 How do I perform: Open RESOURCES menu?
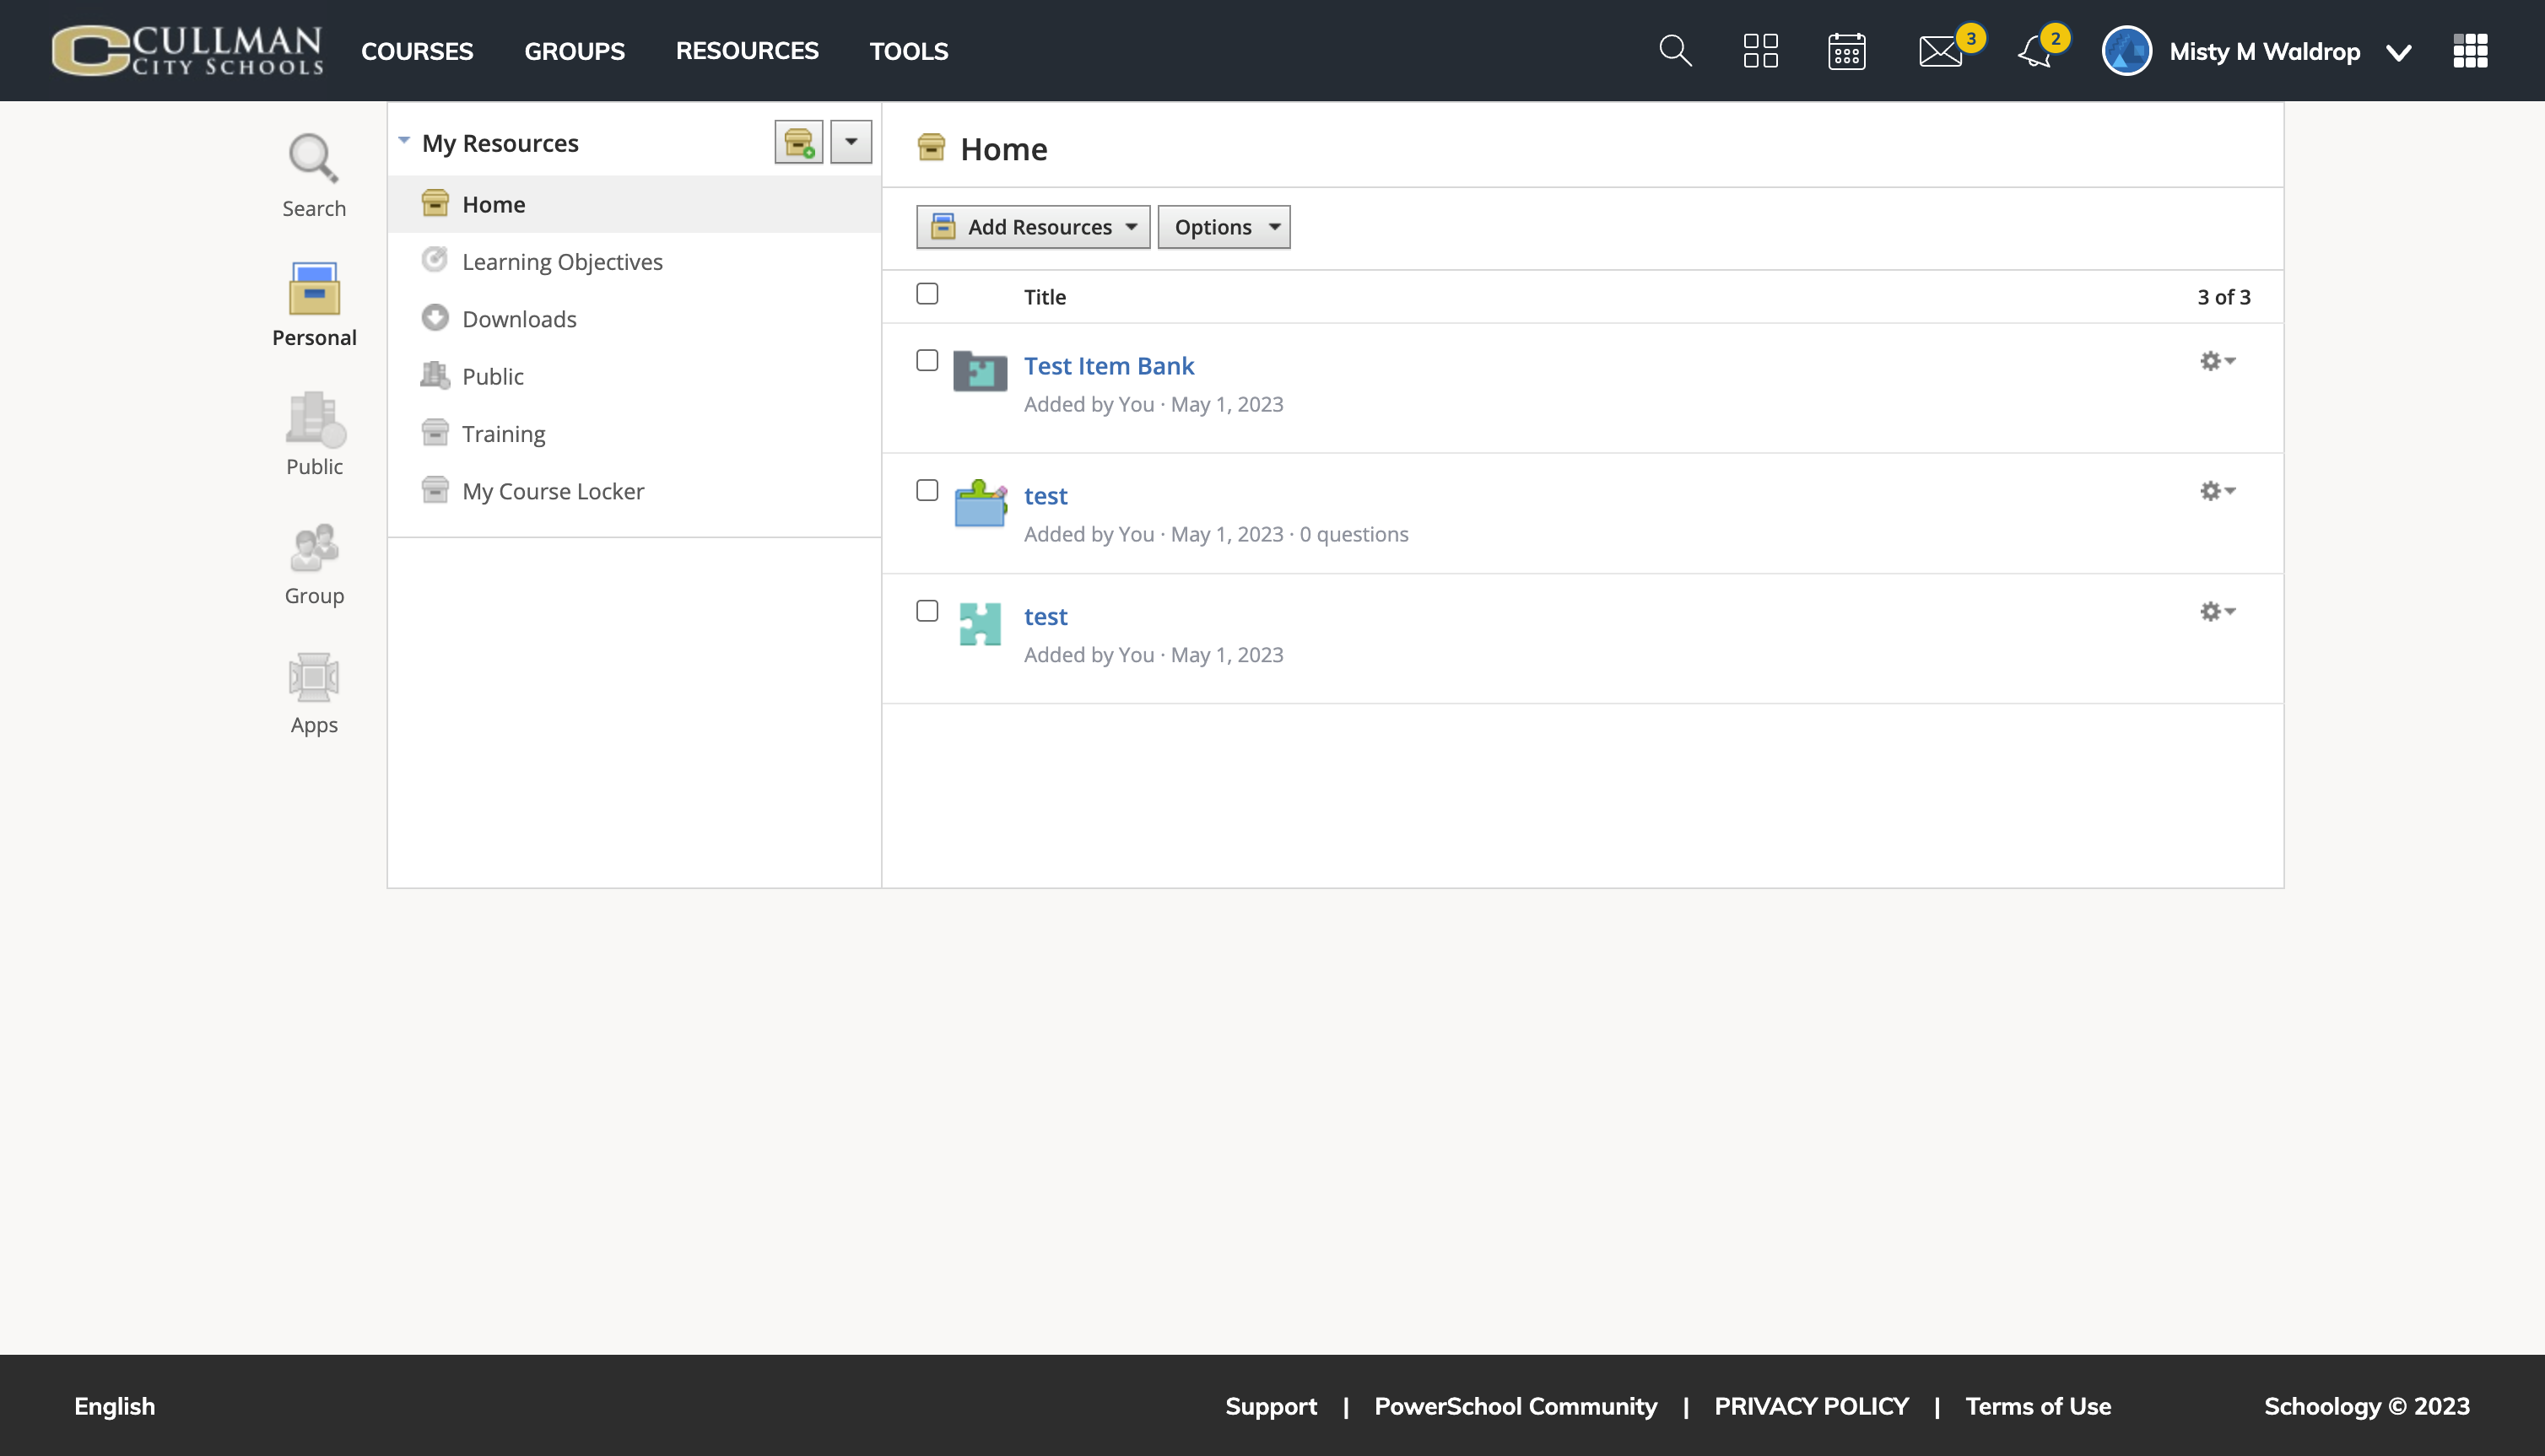(x=747, y=51)
